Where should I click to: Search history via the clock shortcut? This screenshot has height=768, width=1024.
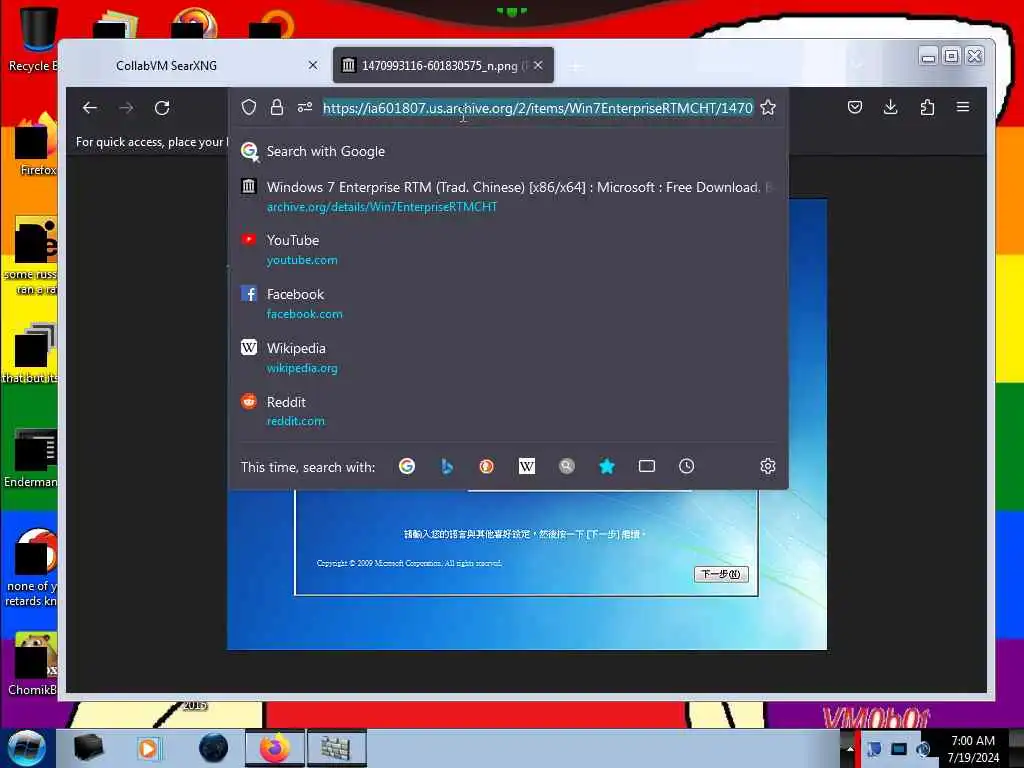(686, 466)
